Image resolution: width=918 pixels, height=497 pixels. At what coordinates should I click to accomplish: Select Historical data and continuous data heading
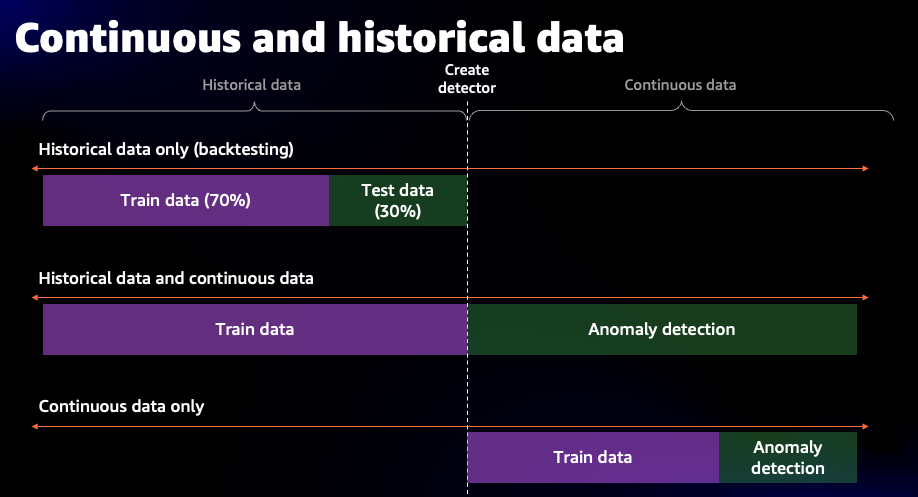[x=176, y=278]
